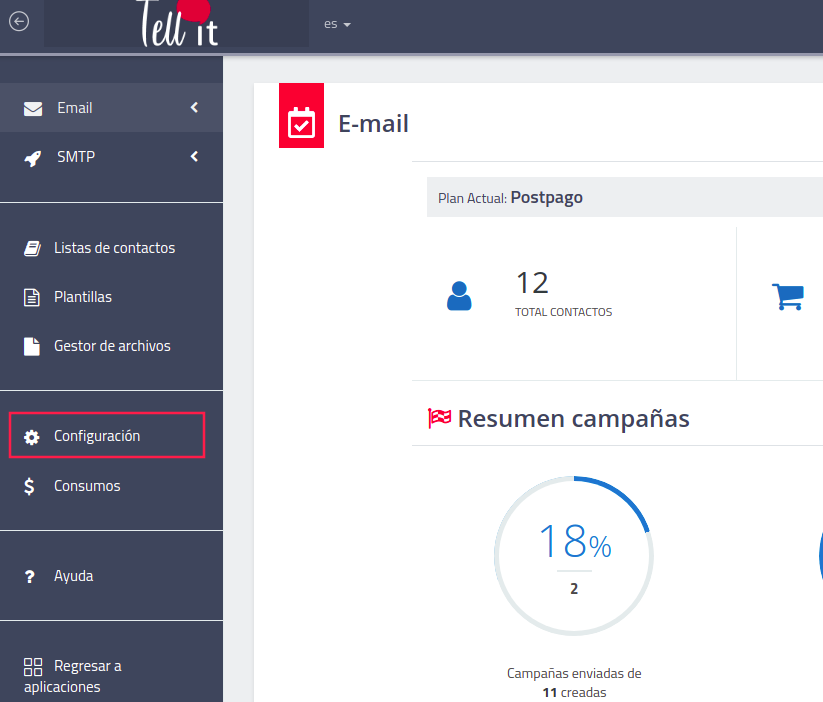Image resolution: width=823 pixels, height=702 pixels.
Task: Open the Email menu item
Action: click(x=111, y=108)
